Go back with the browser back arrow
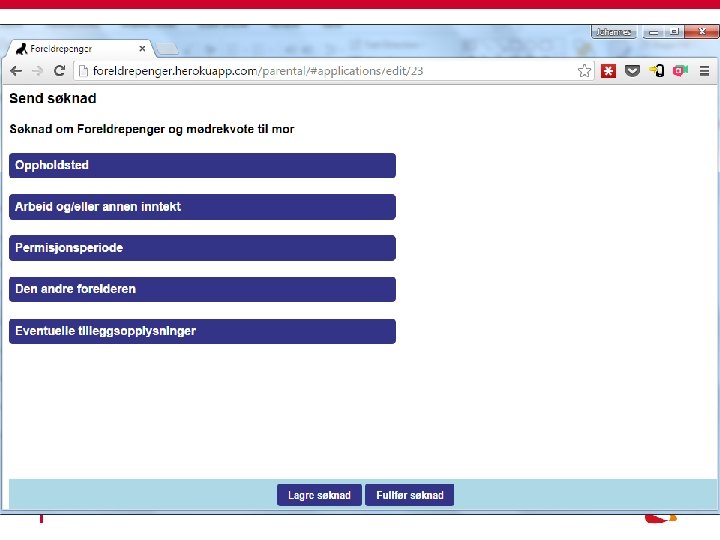 [x=16, y=71]
